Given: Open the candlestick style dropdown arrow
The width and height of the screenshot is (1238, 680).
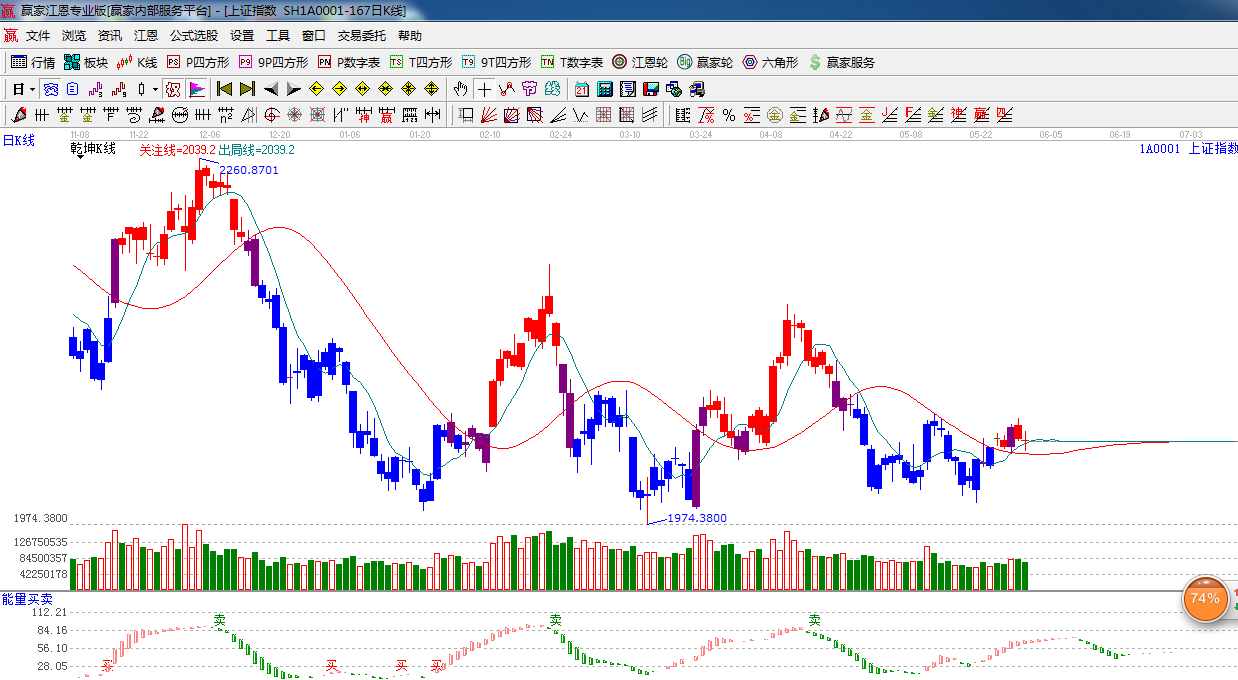Looking at the screenshot, I should tap(155, 89).
